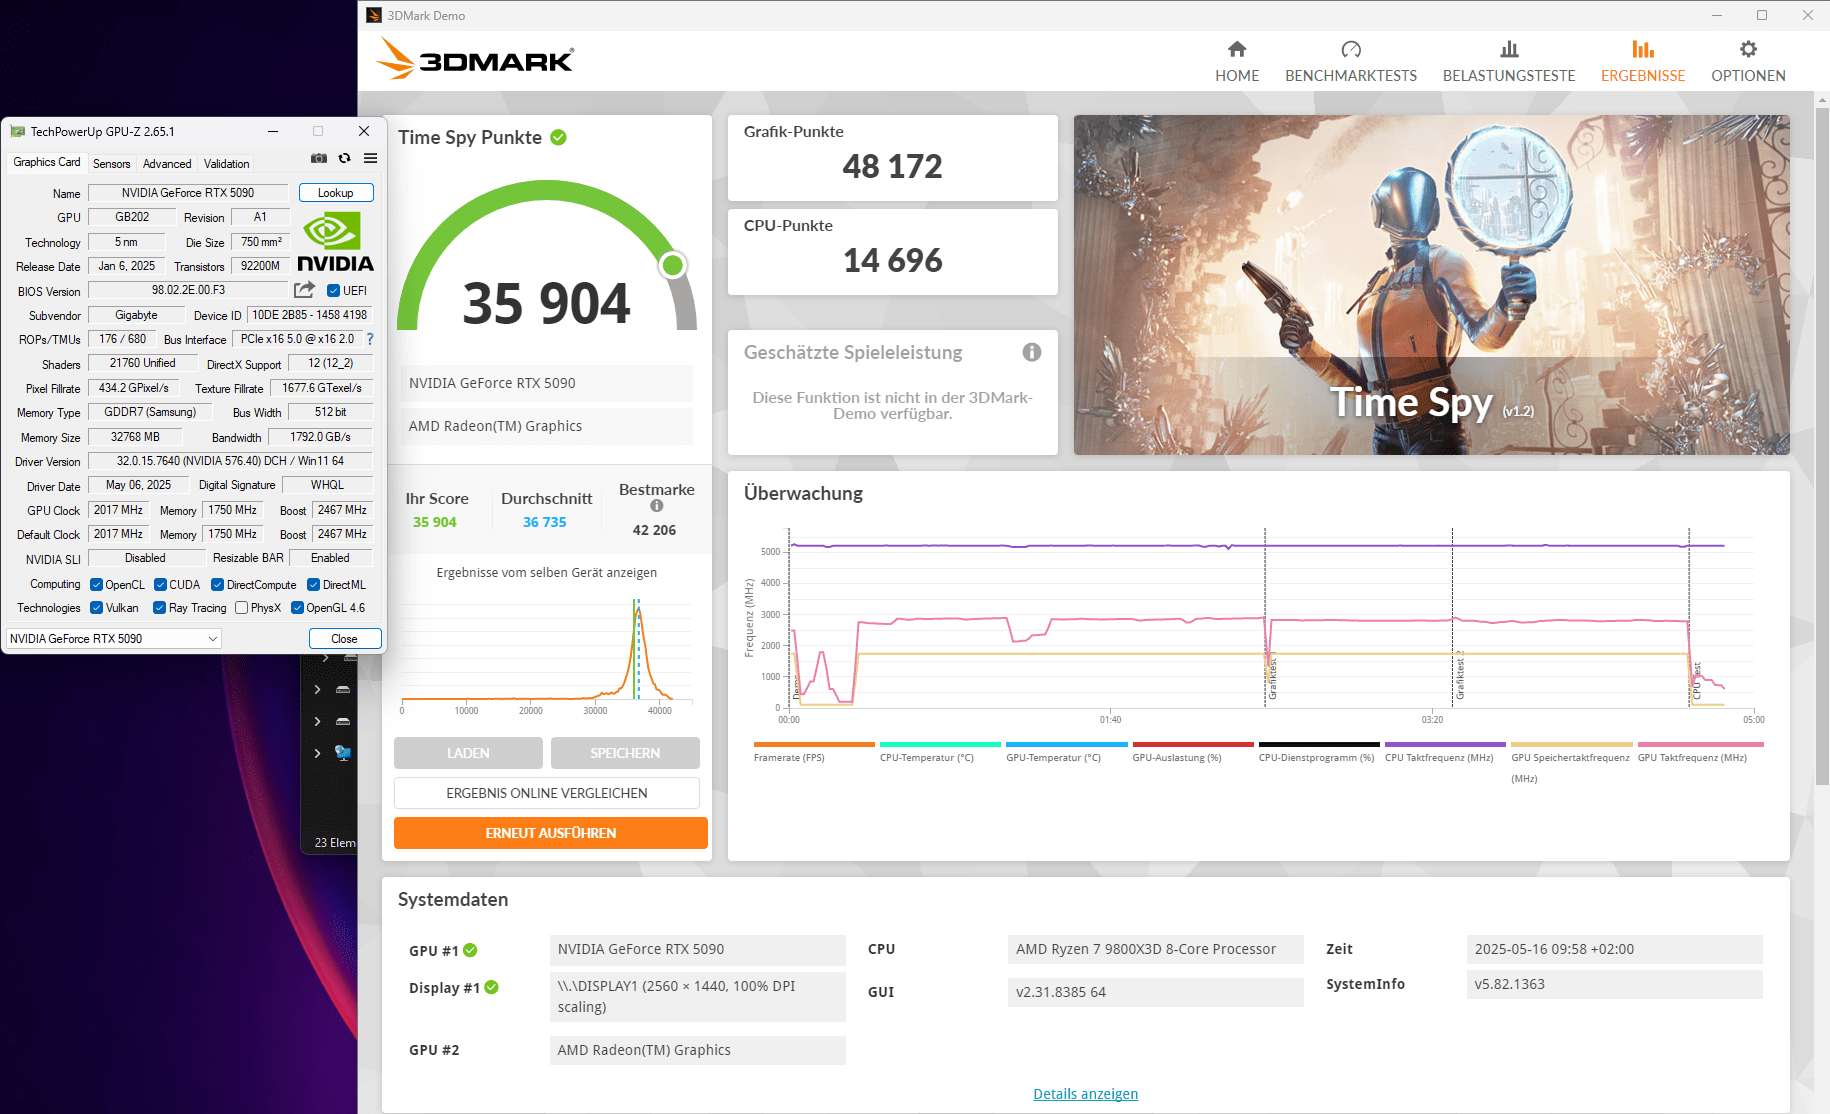Click the Bus Interface question mark in GPU-Z

pyautogui.click(x=369, y=339)
